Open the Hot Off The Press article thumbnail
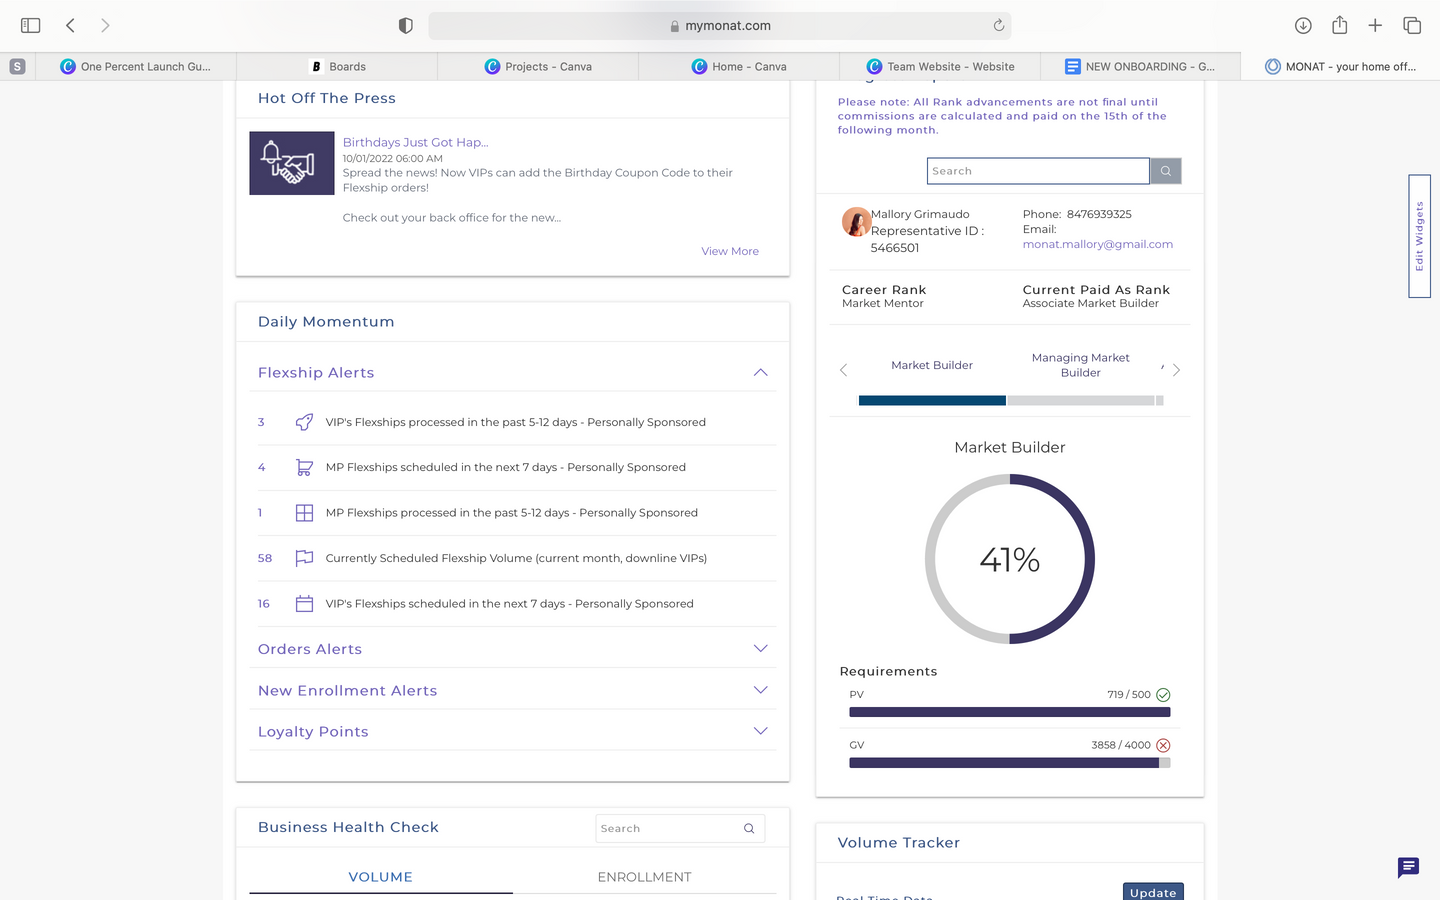Viewport: 1440px width, 900px height. tap(291, 163)
